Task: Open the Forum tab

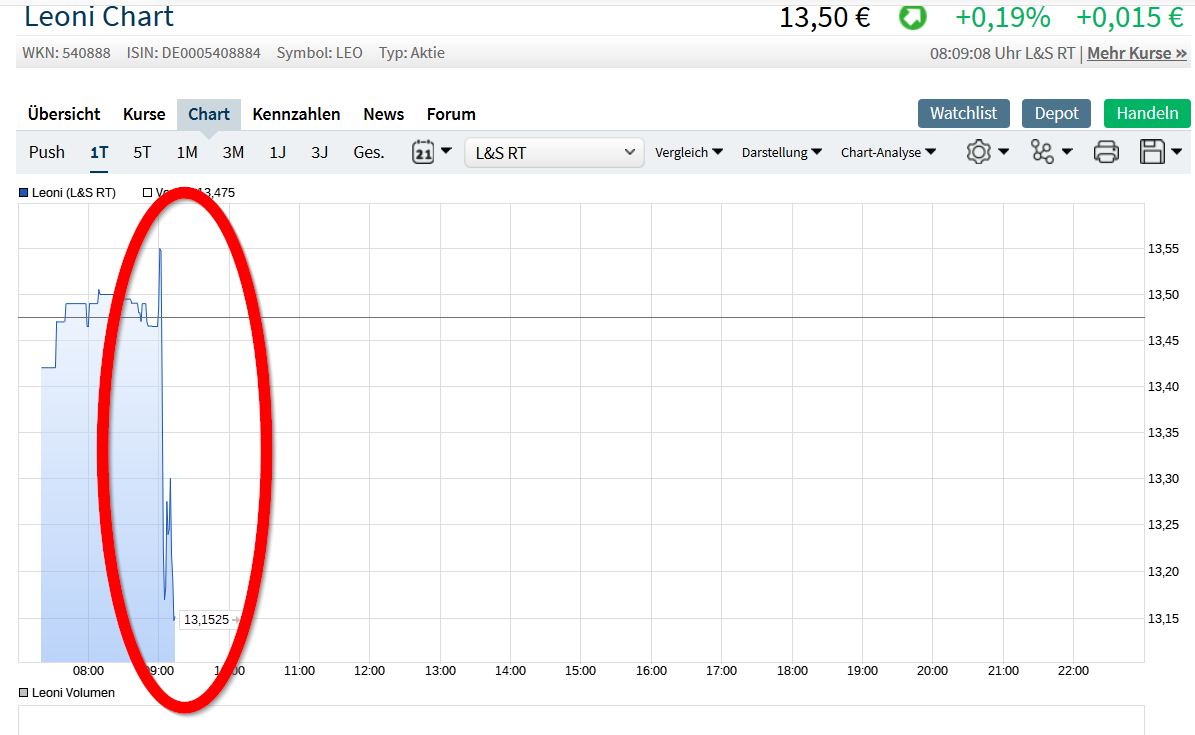Action: [x=451, y=114]
